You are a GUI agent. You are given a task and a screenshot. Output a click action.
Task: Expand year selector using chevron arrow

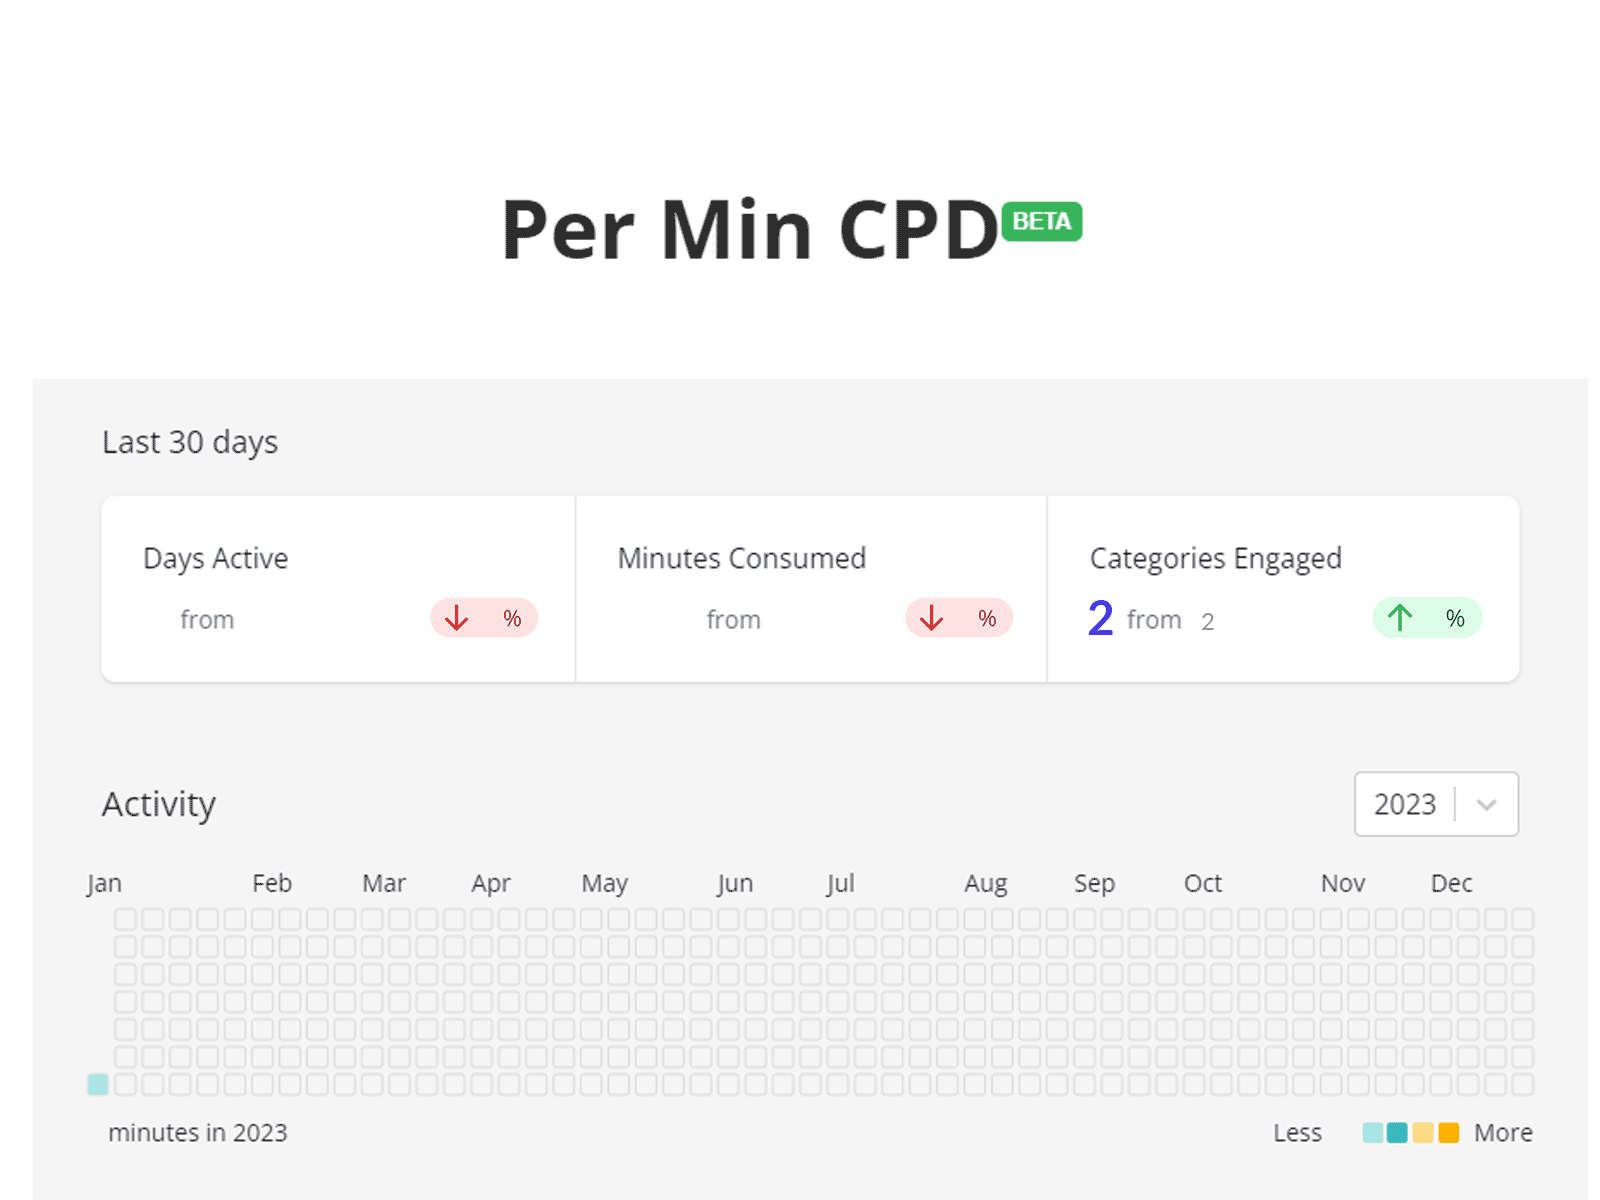tap(1486, 805)
